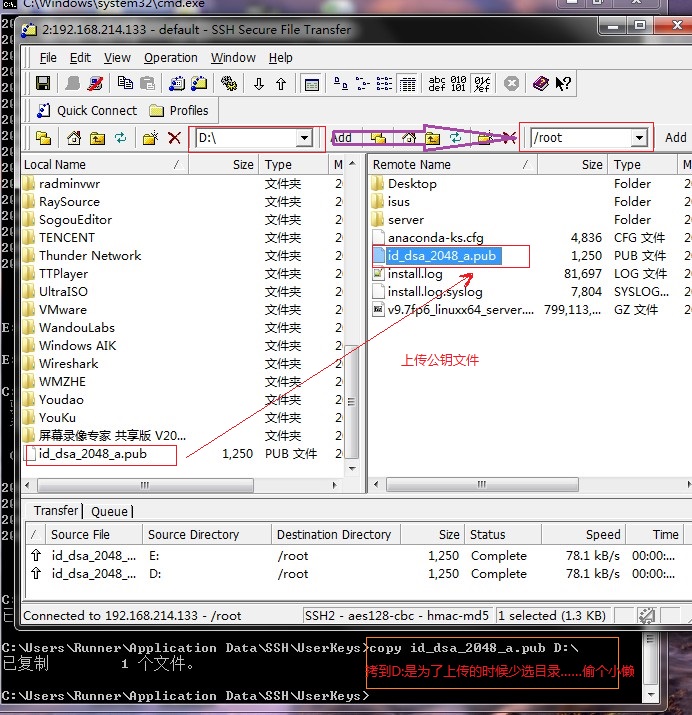
Task: Click the Disconnect toolbar icon
Action: pyautogui.click(x=95, y=83)
